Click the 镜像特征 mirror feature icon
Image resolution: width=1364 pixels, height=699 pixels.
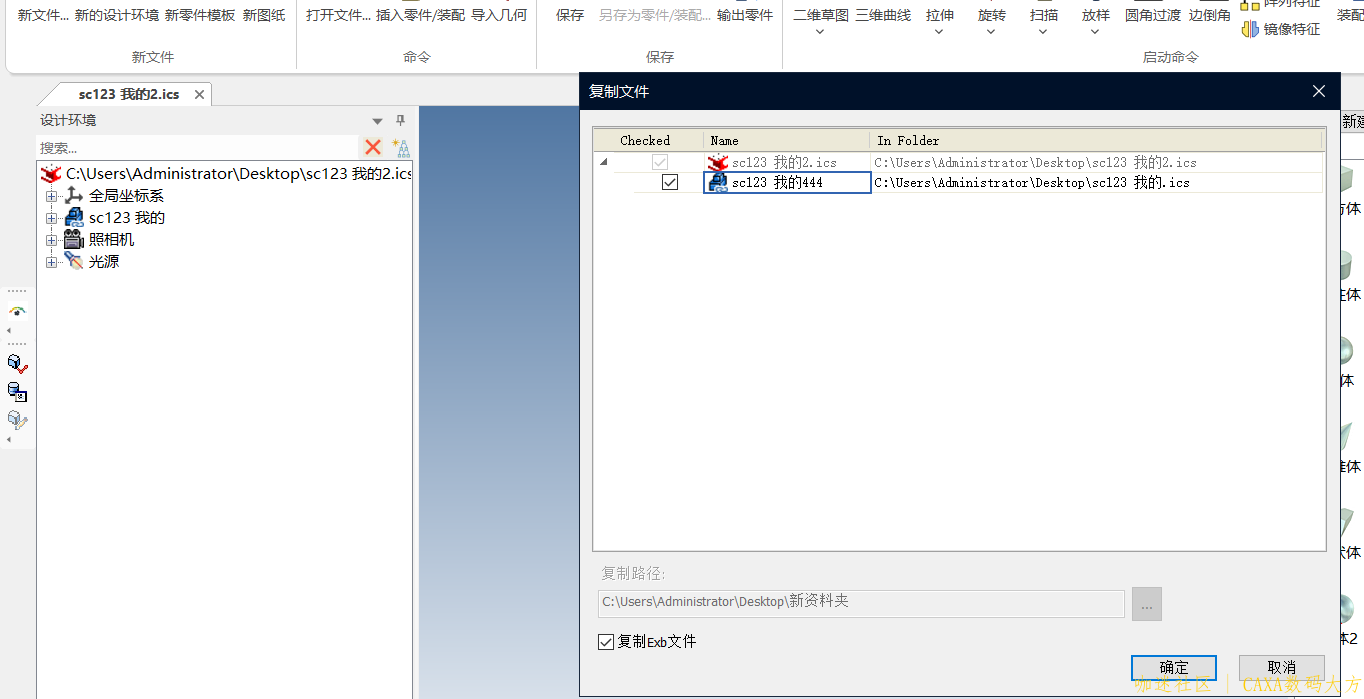click(x=1250, y=29)
